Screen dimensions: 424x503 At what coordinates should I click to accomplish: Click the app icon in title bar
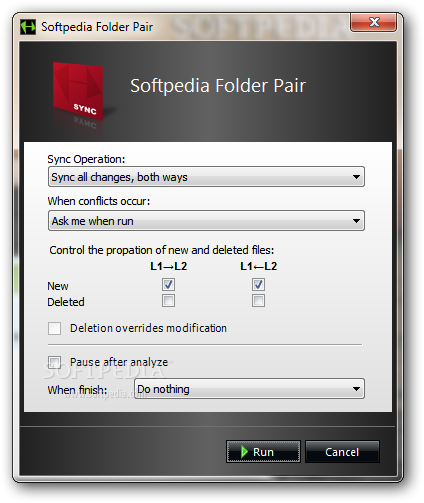(x=28, y=27)
